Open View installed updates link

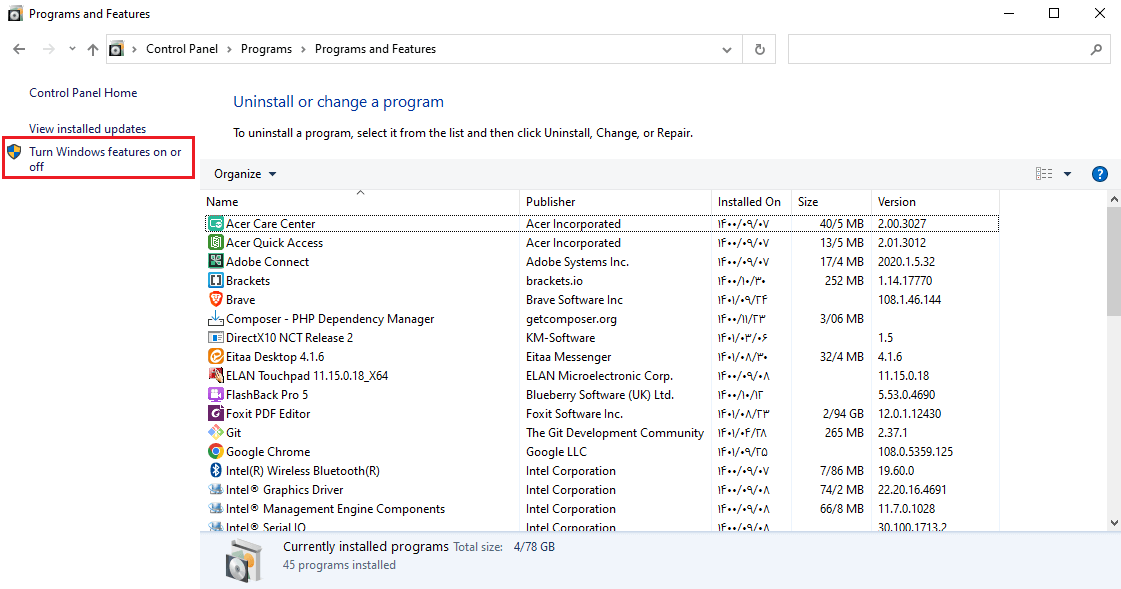pos(87,129)
